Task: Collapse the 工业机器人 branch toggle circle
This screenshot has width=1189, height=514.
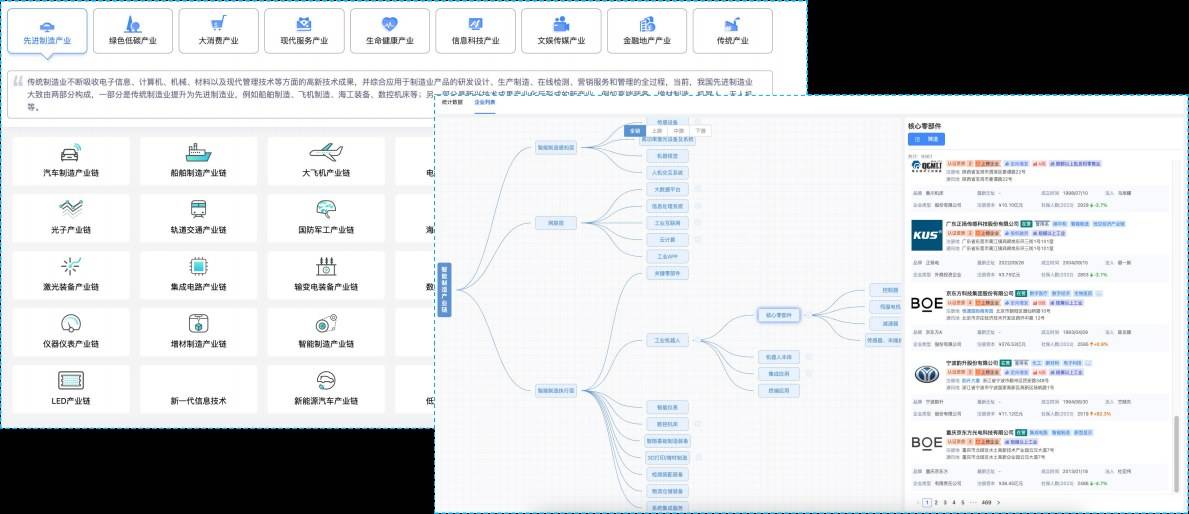Action: [696, 340]
